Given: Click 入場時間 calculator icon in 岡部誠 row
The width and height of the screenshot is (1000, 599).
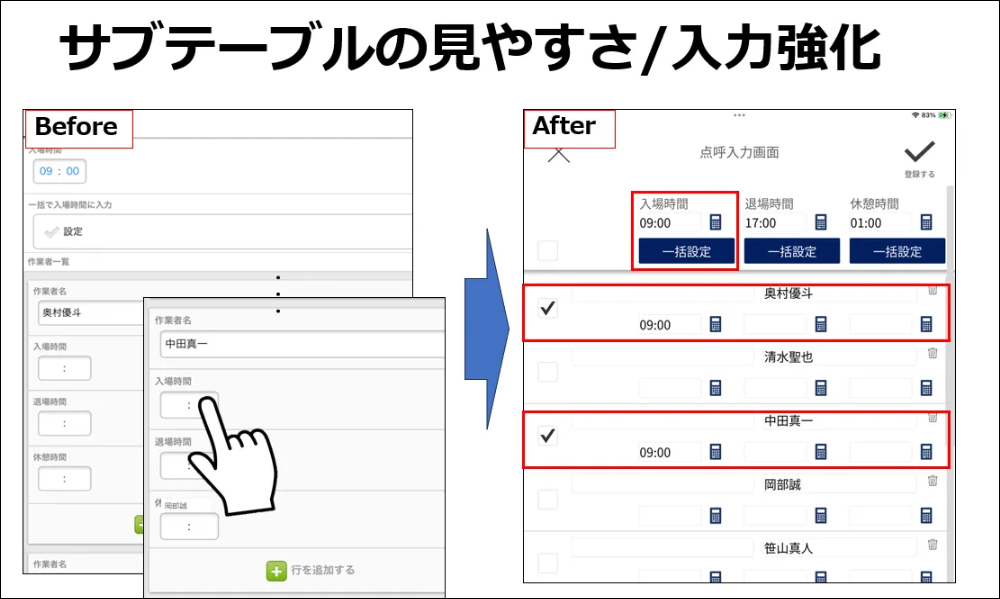Looking at the screenshot, I should pos(716,515).
